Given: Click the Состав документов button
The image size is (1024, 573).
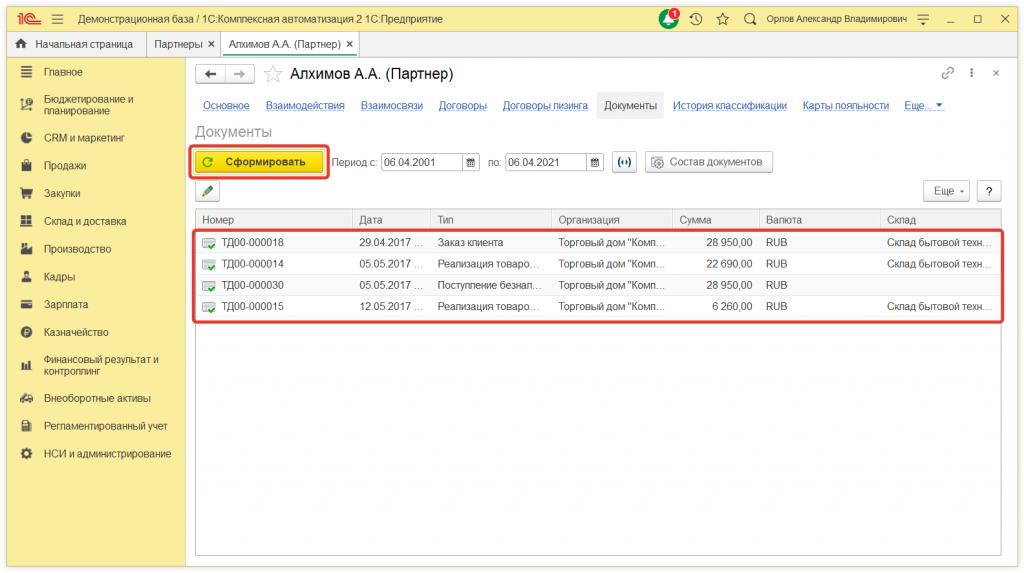Looking at the screenshot, I should click(x=708, y=162).
